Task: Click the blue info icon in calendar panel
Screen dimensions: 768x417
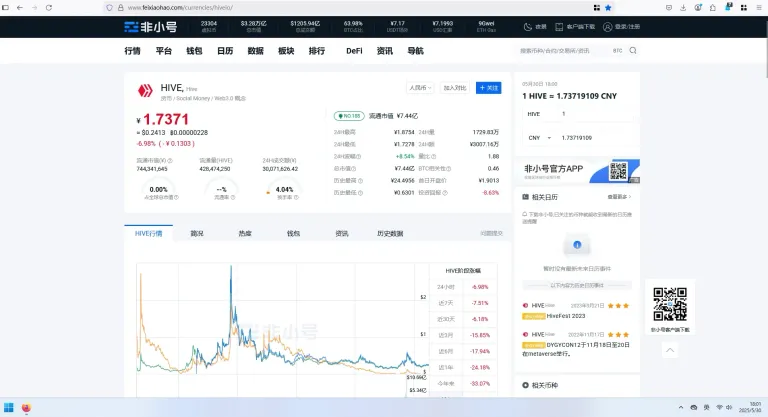Action: click(x=577, y=245)
